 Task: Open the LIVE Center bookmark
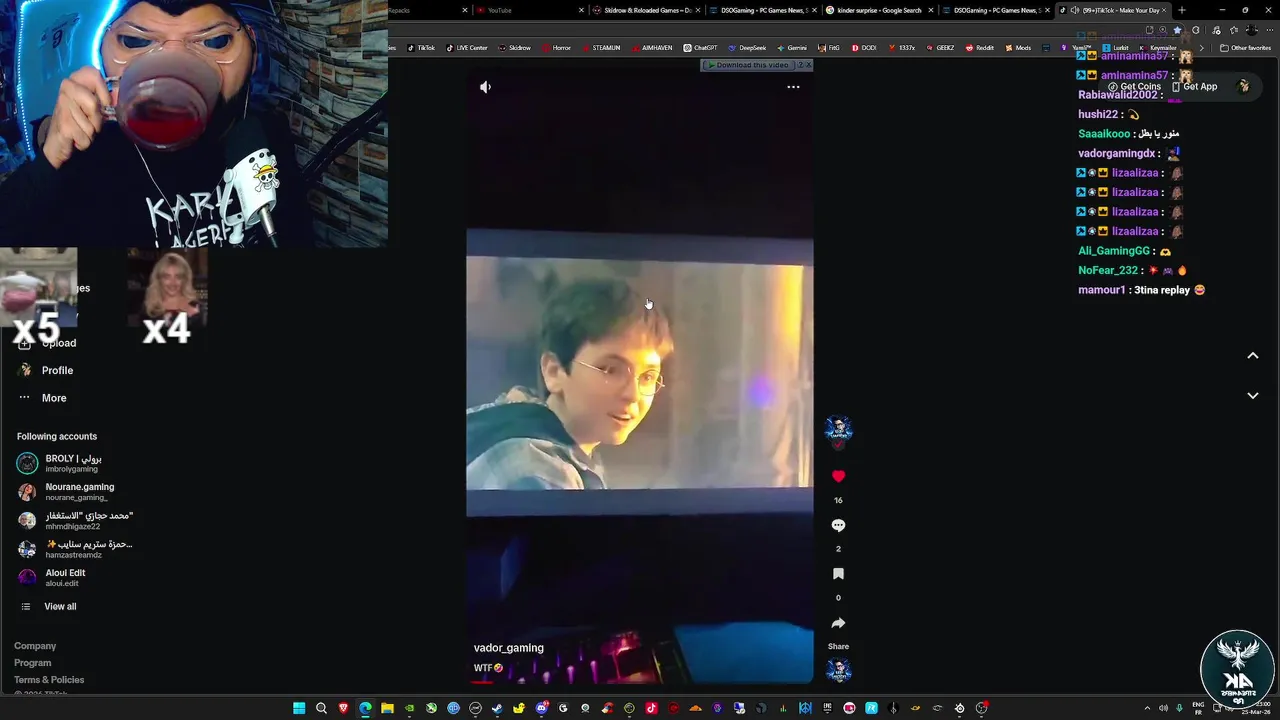[466, 48]
